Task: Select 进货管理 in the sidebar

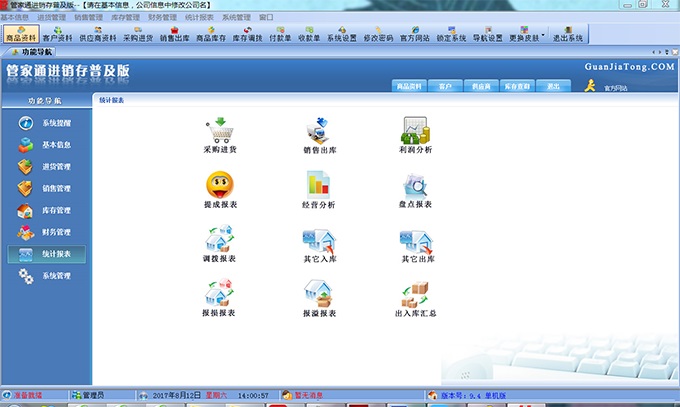Action: pyautogui.click(x=46, y=167)
